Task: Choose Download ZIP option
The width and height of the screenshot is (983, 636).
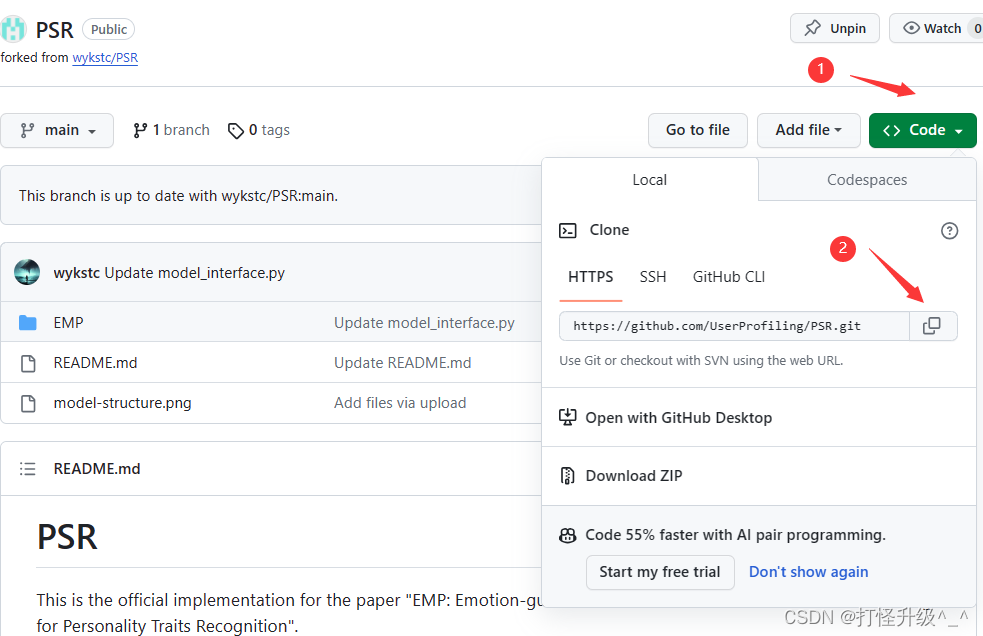Action: (x=634, y=476)
